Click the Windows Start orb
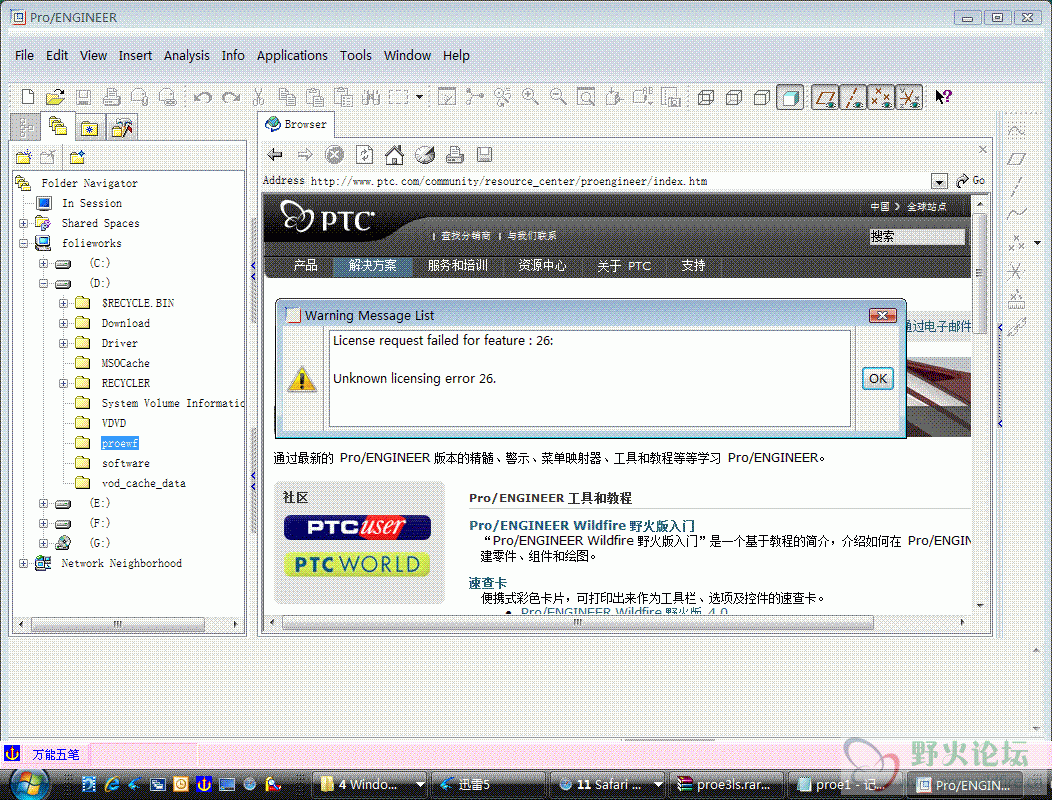Image resolution: width=1052 pixels, height=800 pixels. [28, 783]
